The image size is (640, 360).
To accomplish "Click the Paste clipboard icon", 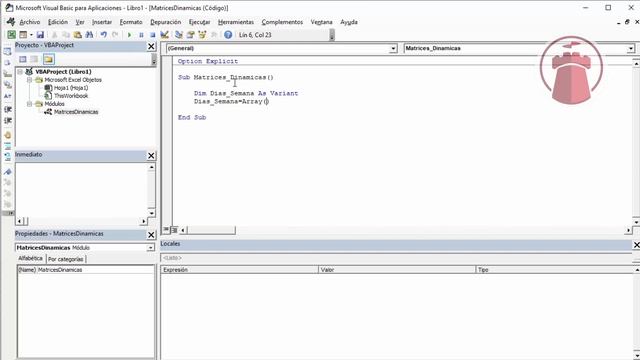I will 77,35.
